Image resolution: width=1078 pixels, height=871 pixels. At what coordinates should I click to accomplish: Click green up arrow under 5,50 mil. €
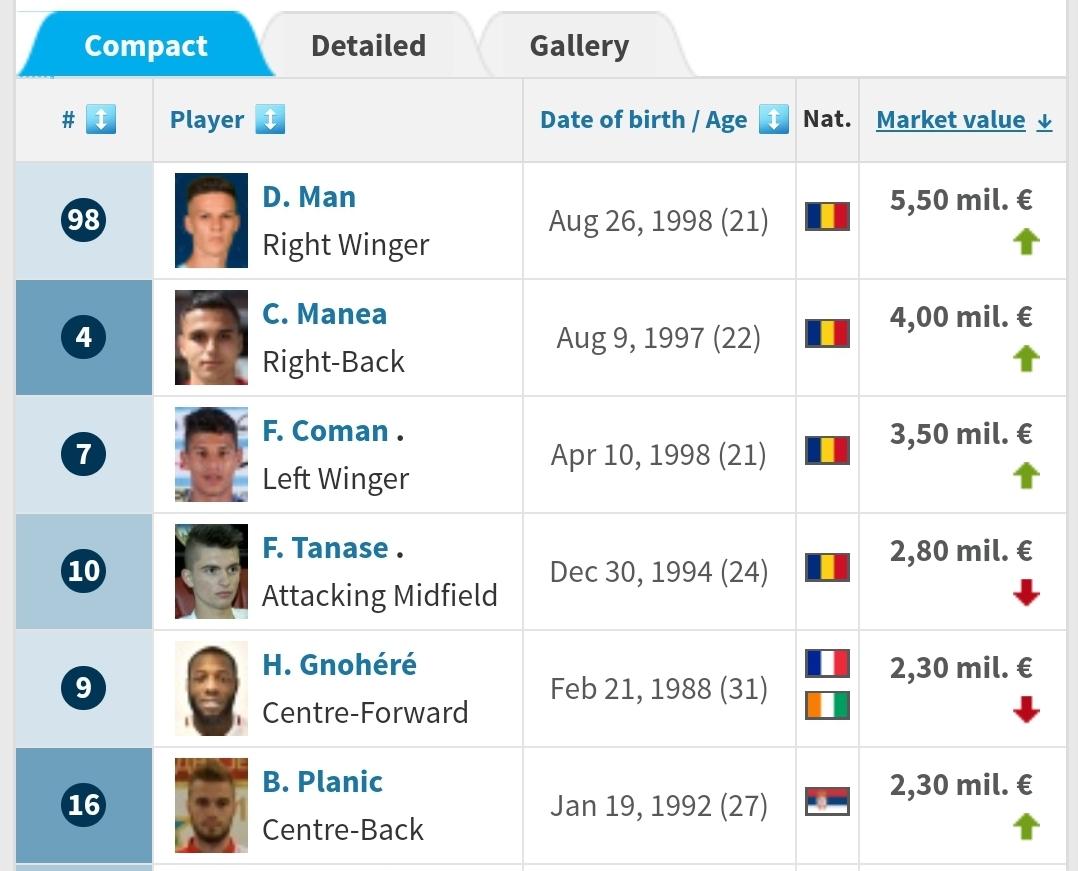tap(1026, 242)
